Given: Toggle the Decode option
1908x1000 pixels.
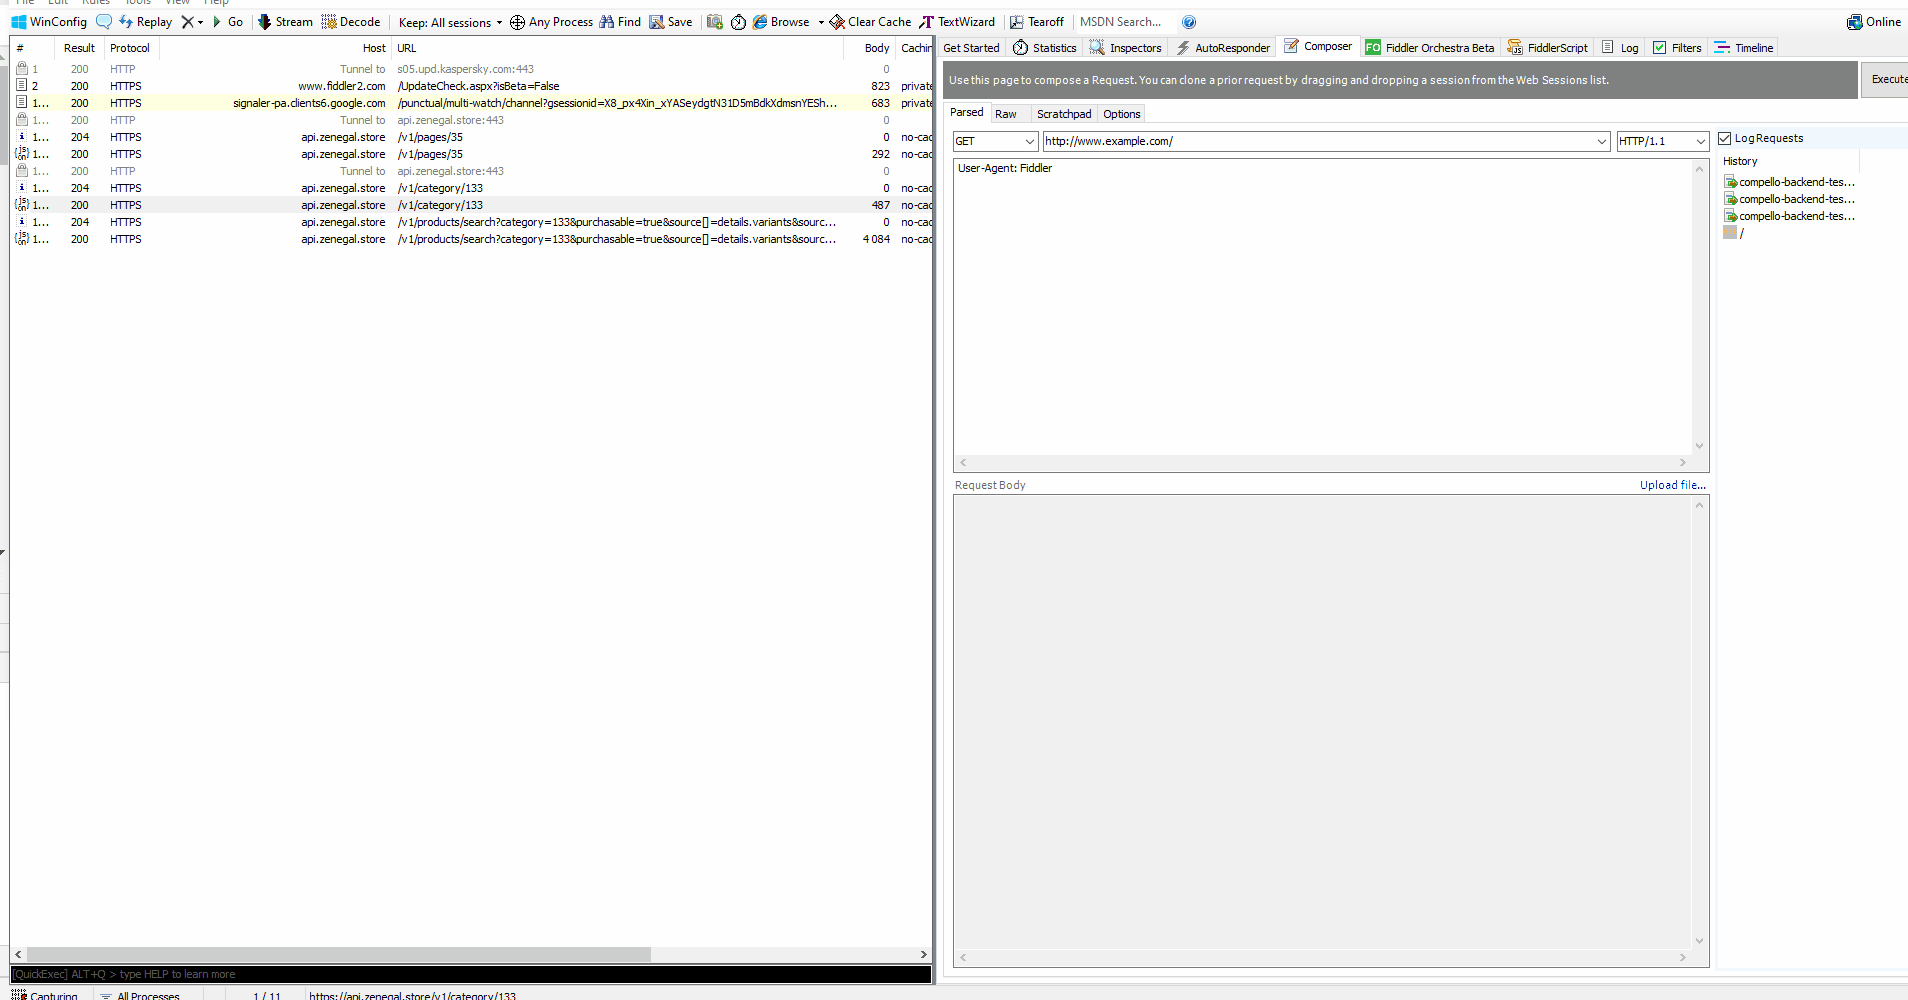Looking at the screenshot, I should [x=351, y=22].
